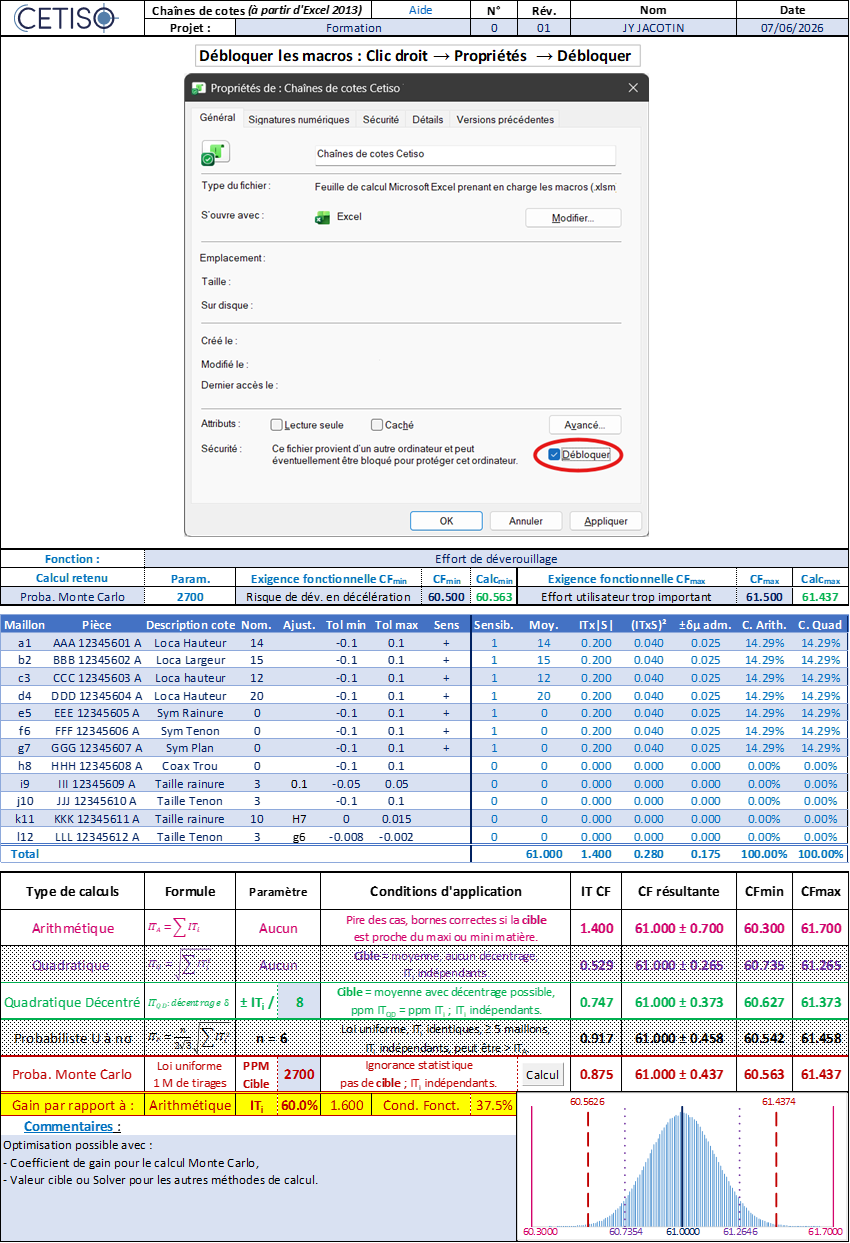Select the Param. value 2700 under Calcul retenu

[x=190, y=597]
